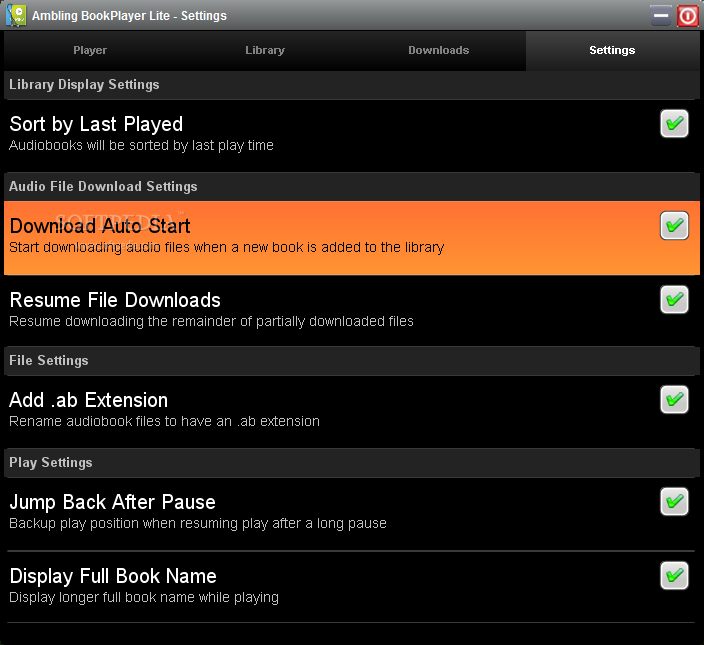
Task: Click 'Resume downloading the remainder' description
Action: (211, 321)
